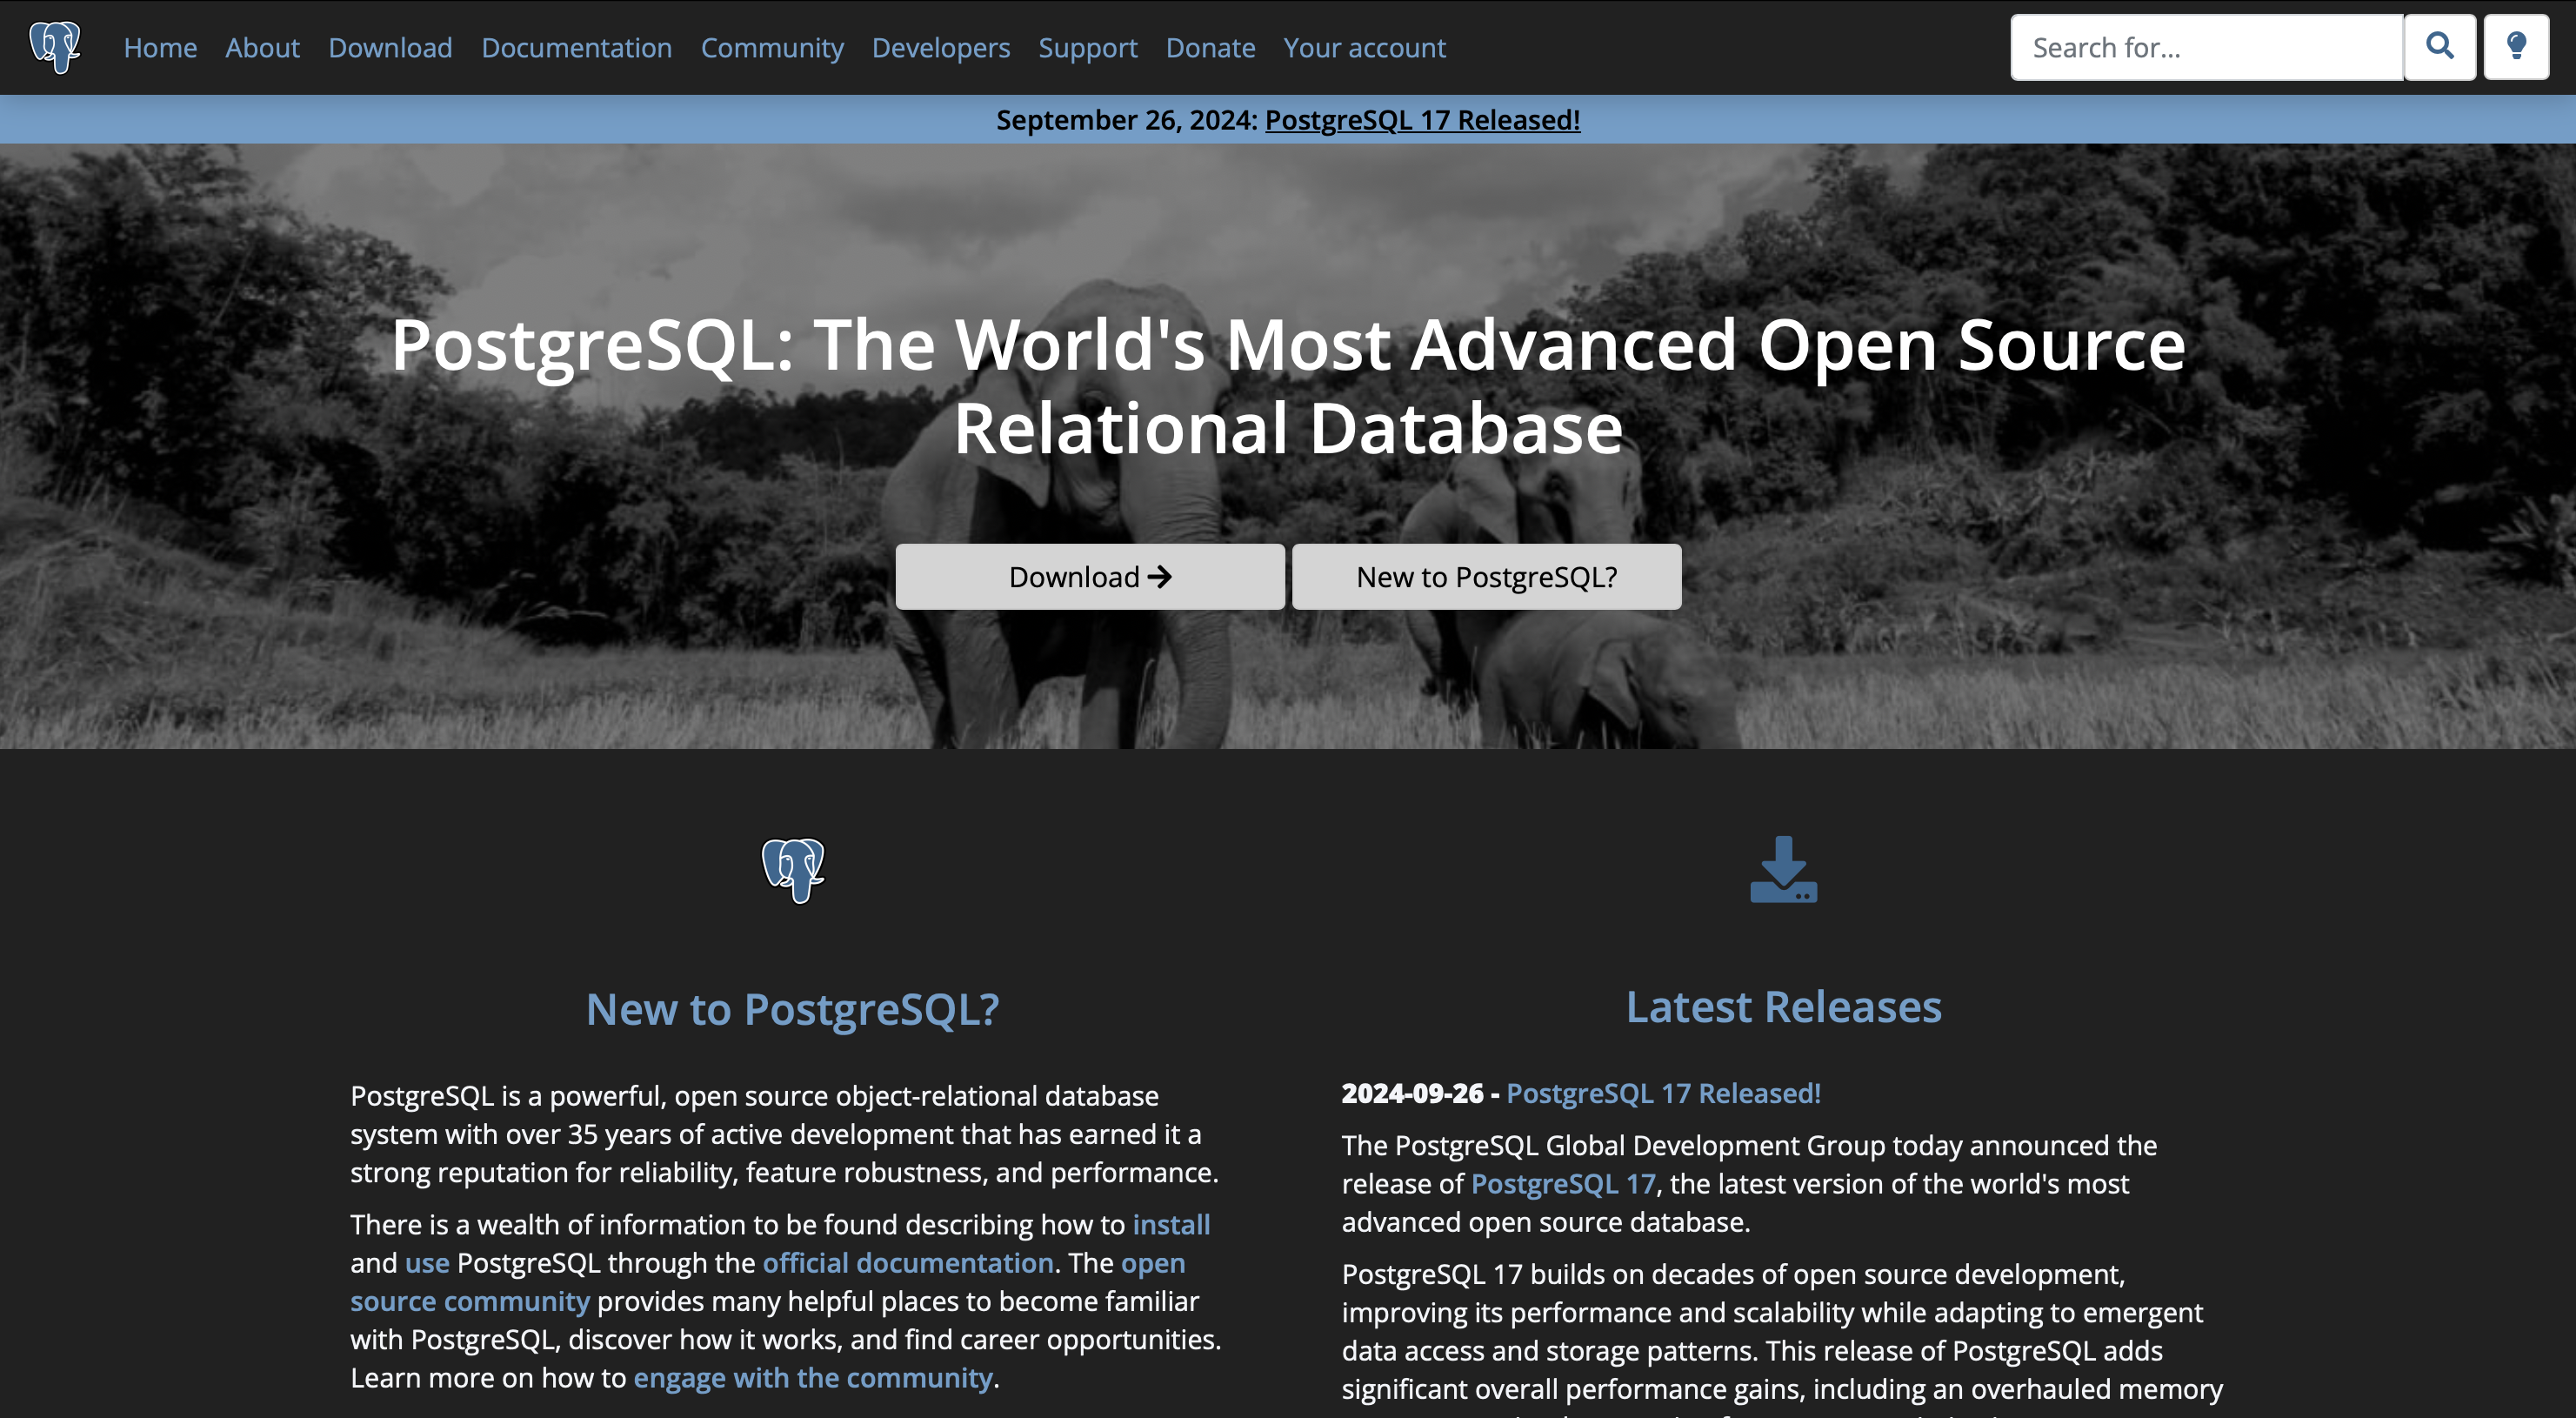Click the hero Download arrow button
The width and height of the screenshot is (2576, 1418).
1090,577
